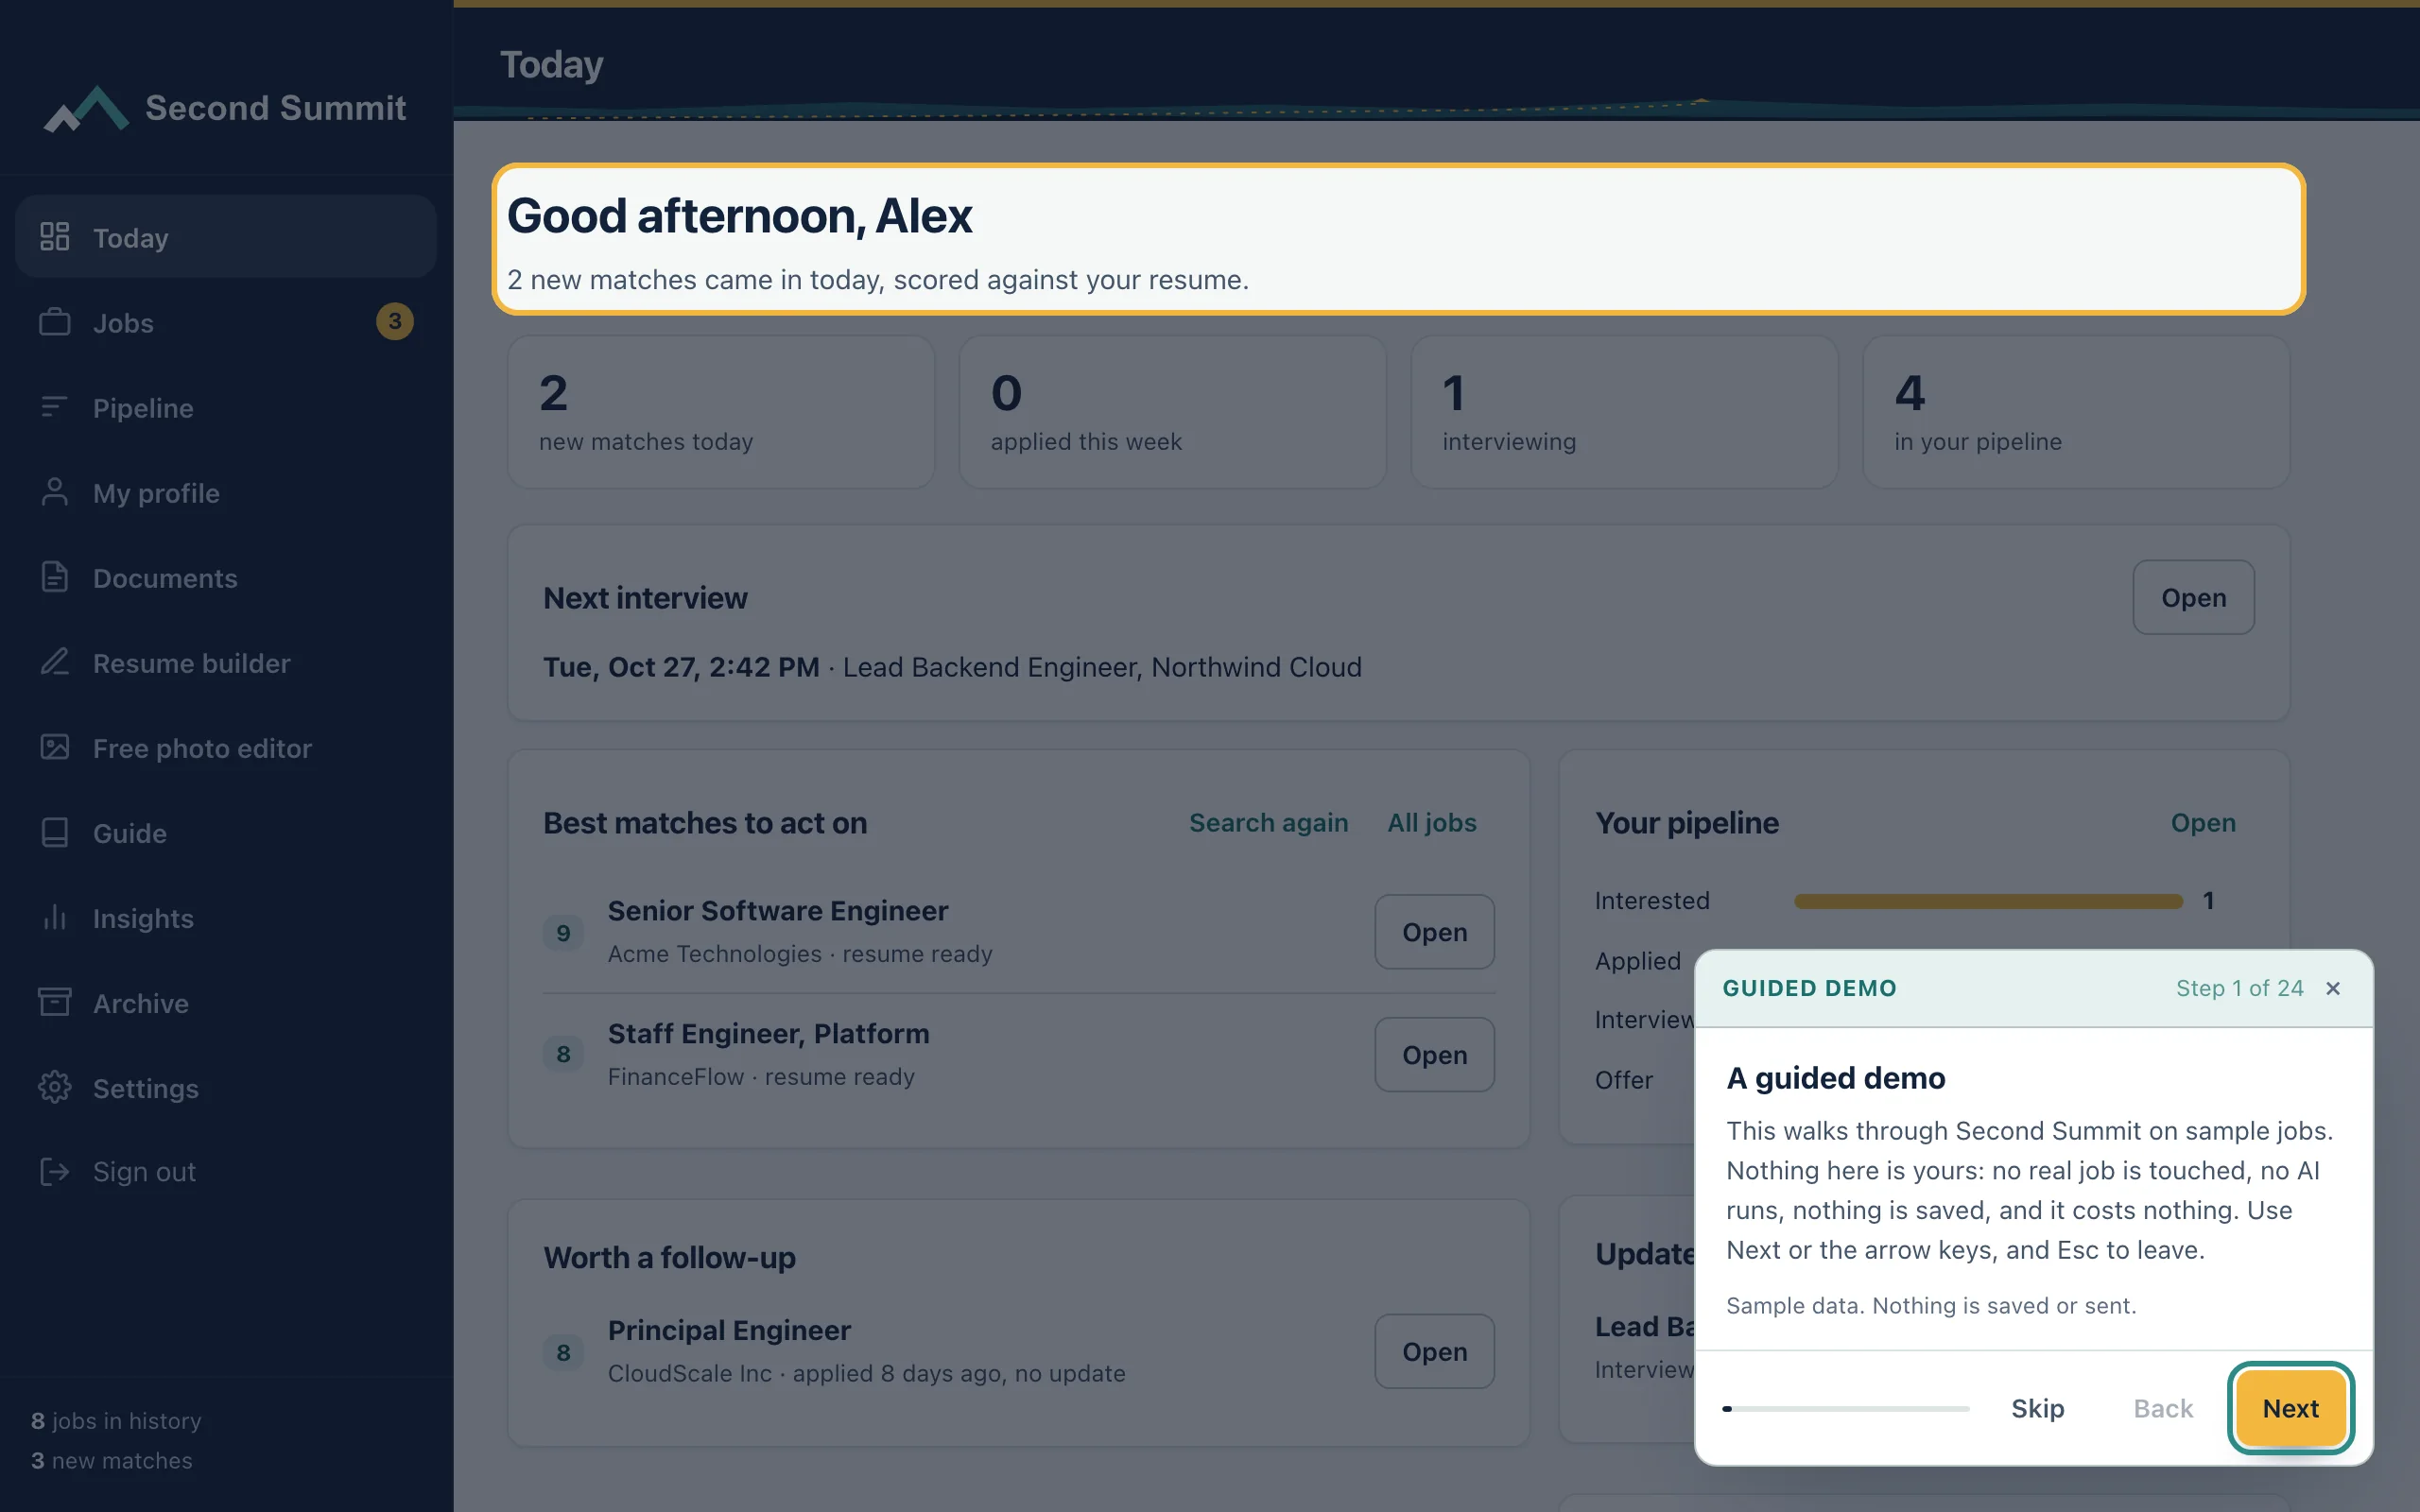This screenshot has width=2420, height=1512.
Task: Open Documents from the sidebar
Action: coord(226,578)
